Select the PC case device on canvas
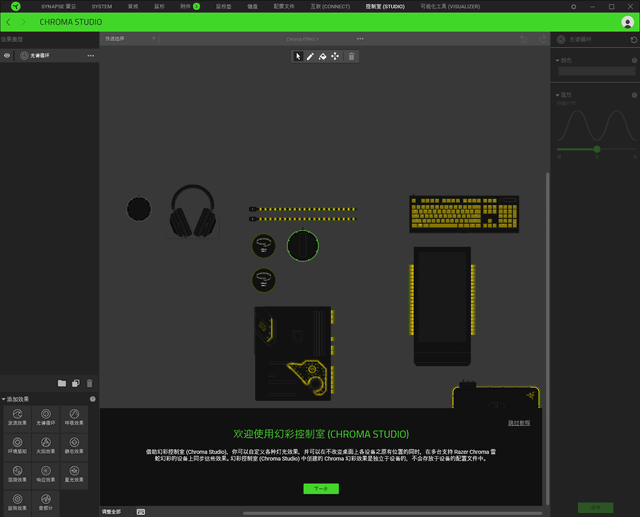 [x=442, y=306]
